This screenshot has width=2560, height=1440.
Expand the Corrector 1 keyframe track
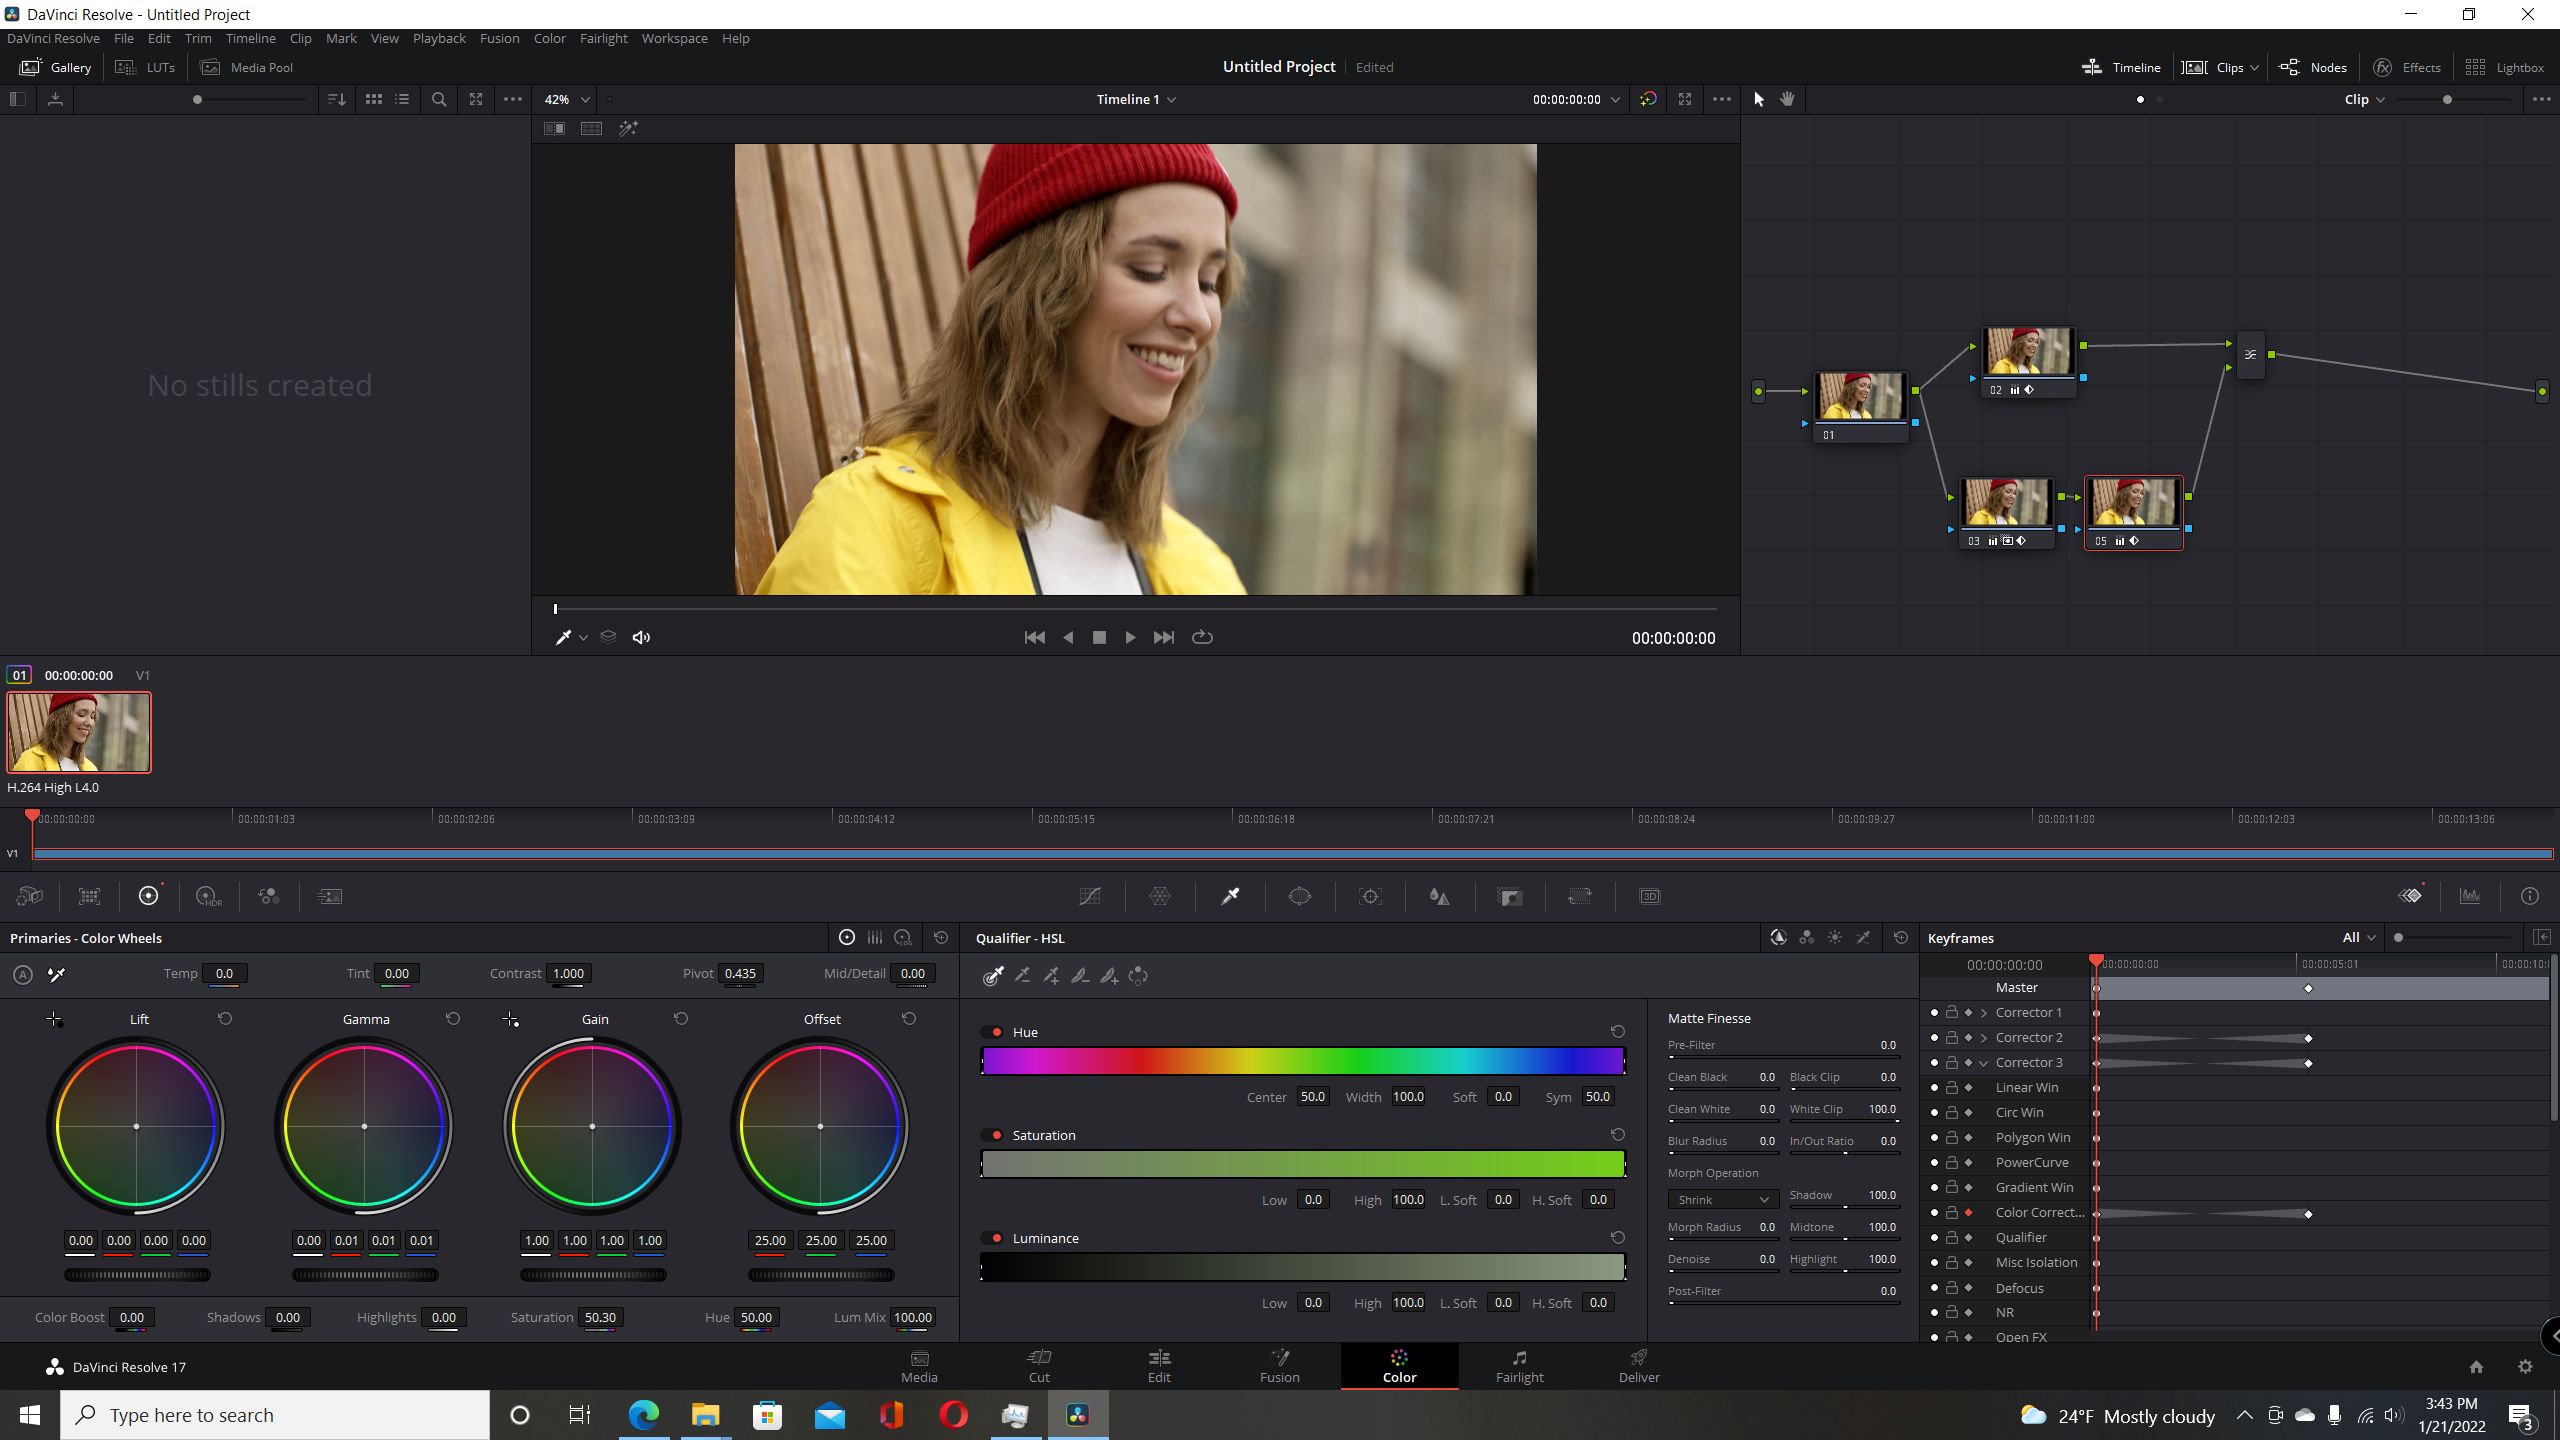click(1984, 1012)
